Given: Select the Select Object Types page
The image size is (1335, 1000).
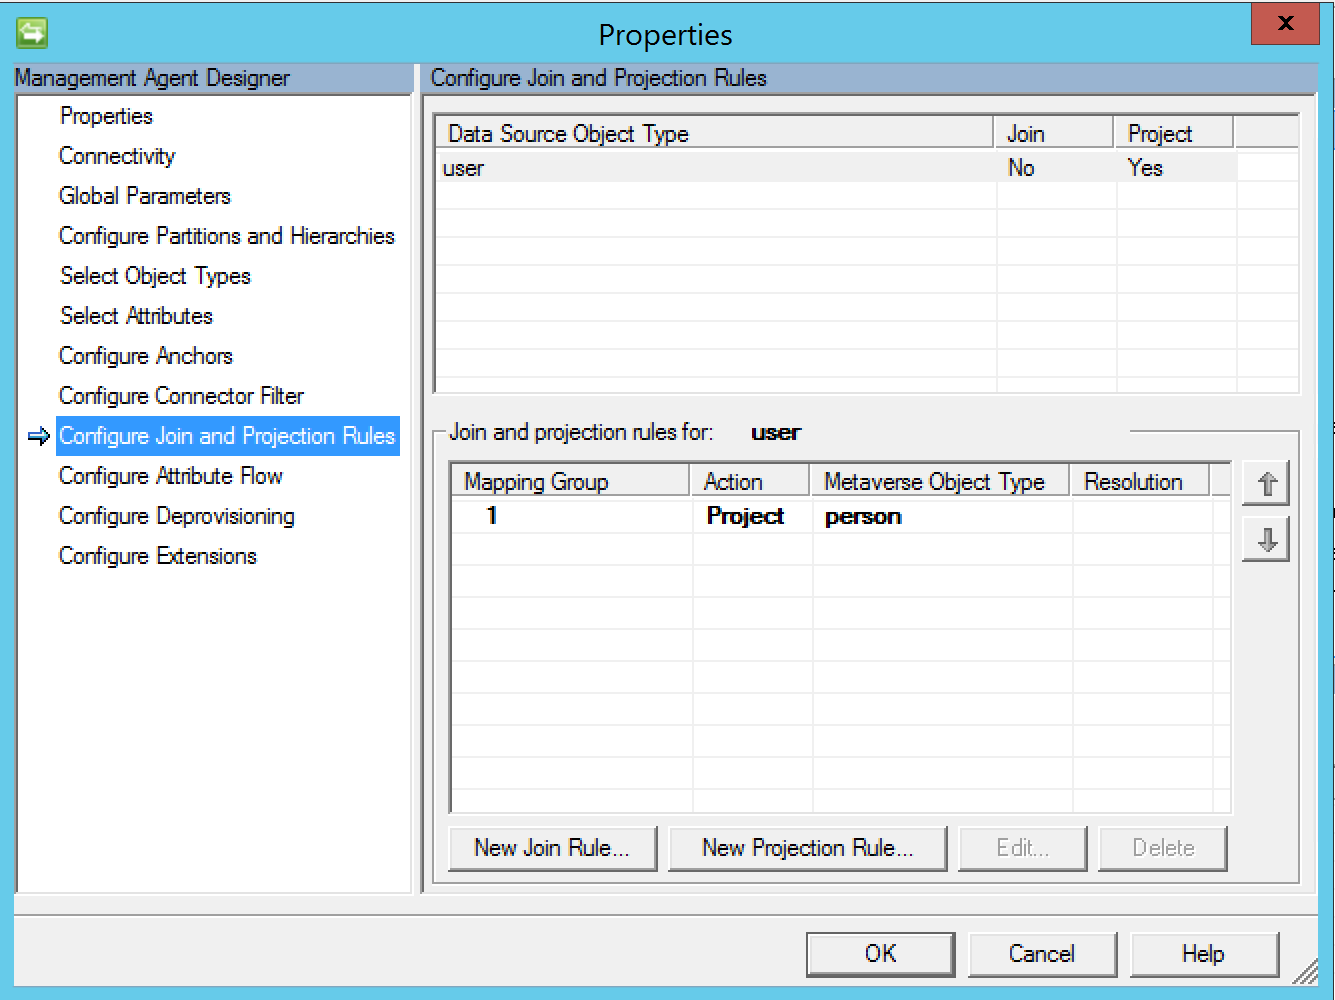Looking at the screenshot, I should [155, 276].
